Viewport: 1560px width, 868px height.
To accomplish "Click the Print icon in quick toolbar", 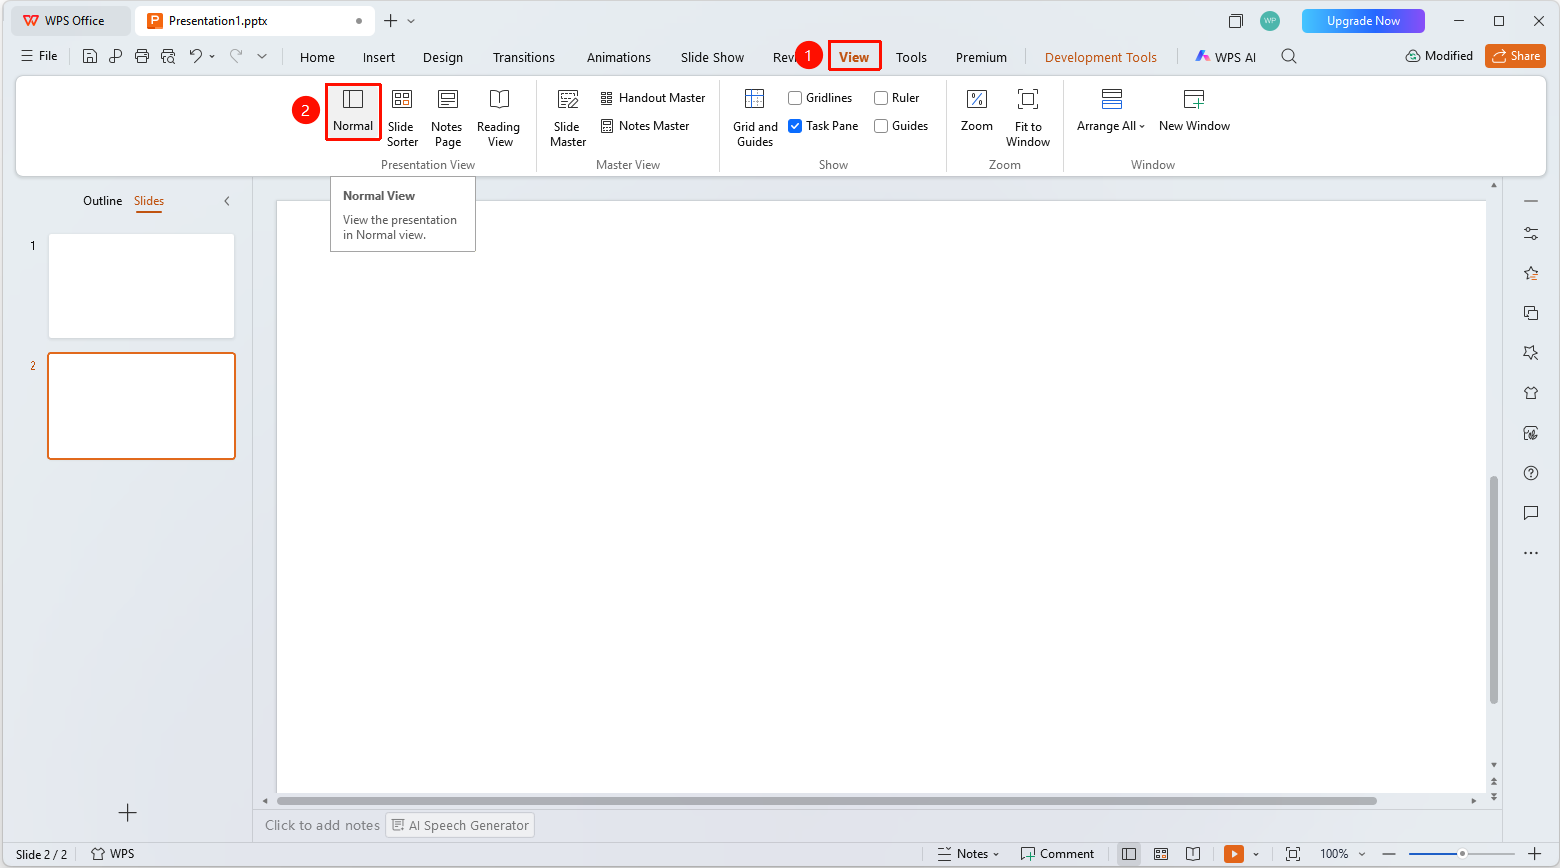I will [142, 56].
